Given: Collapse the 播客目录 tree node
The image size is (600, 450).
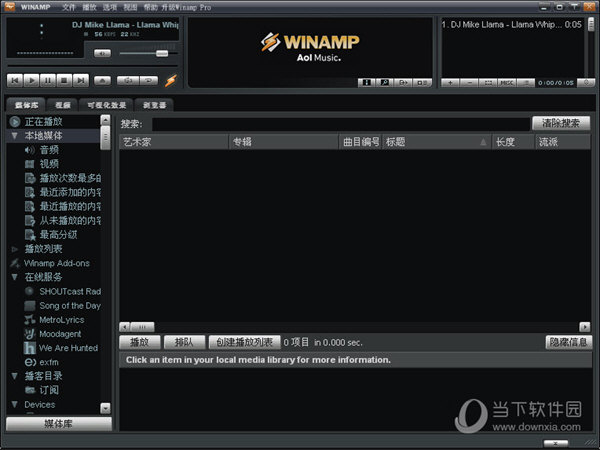Looking at the screenshot, I should 15,376.
